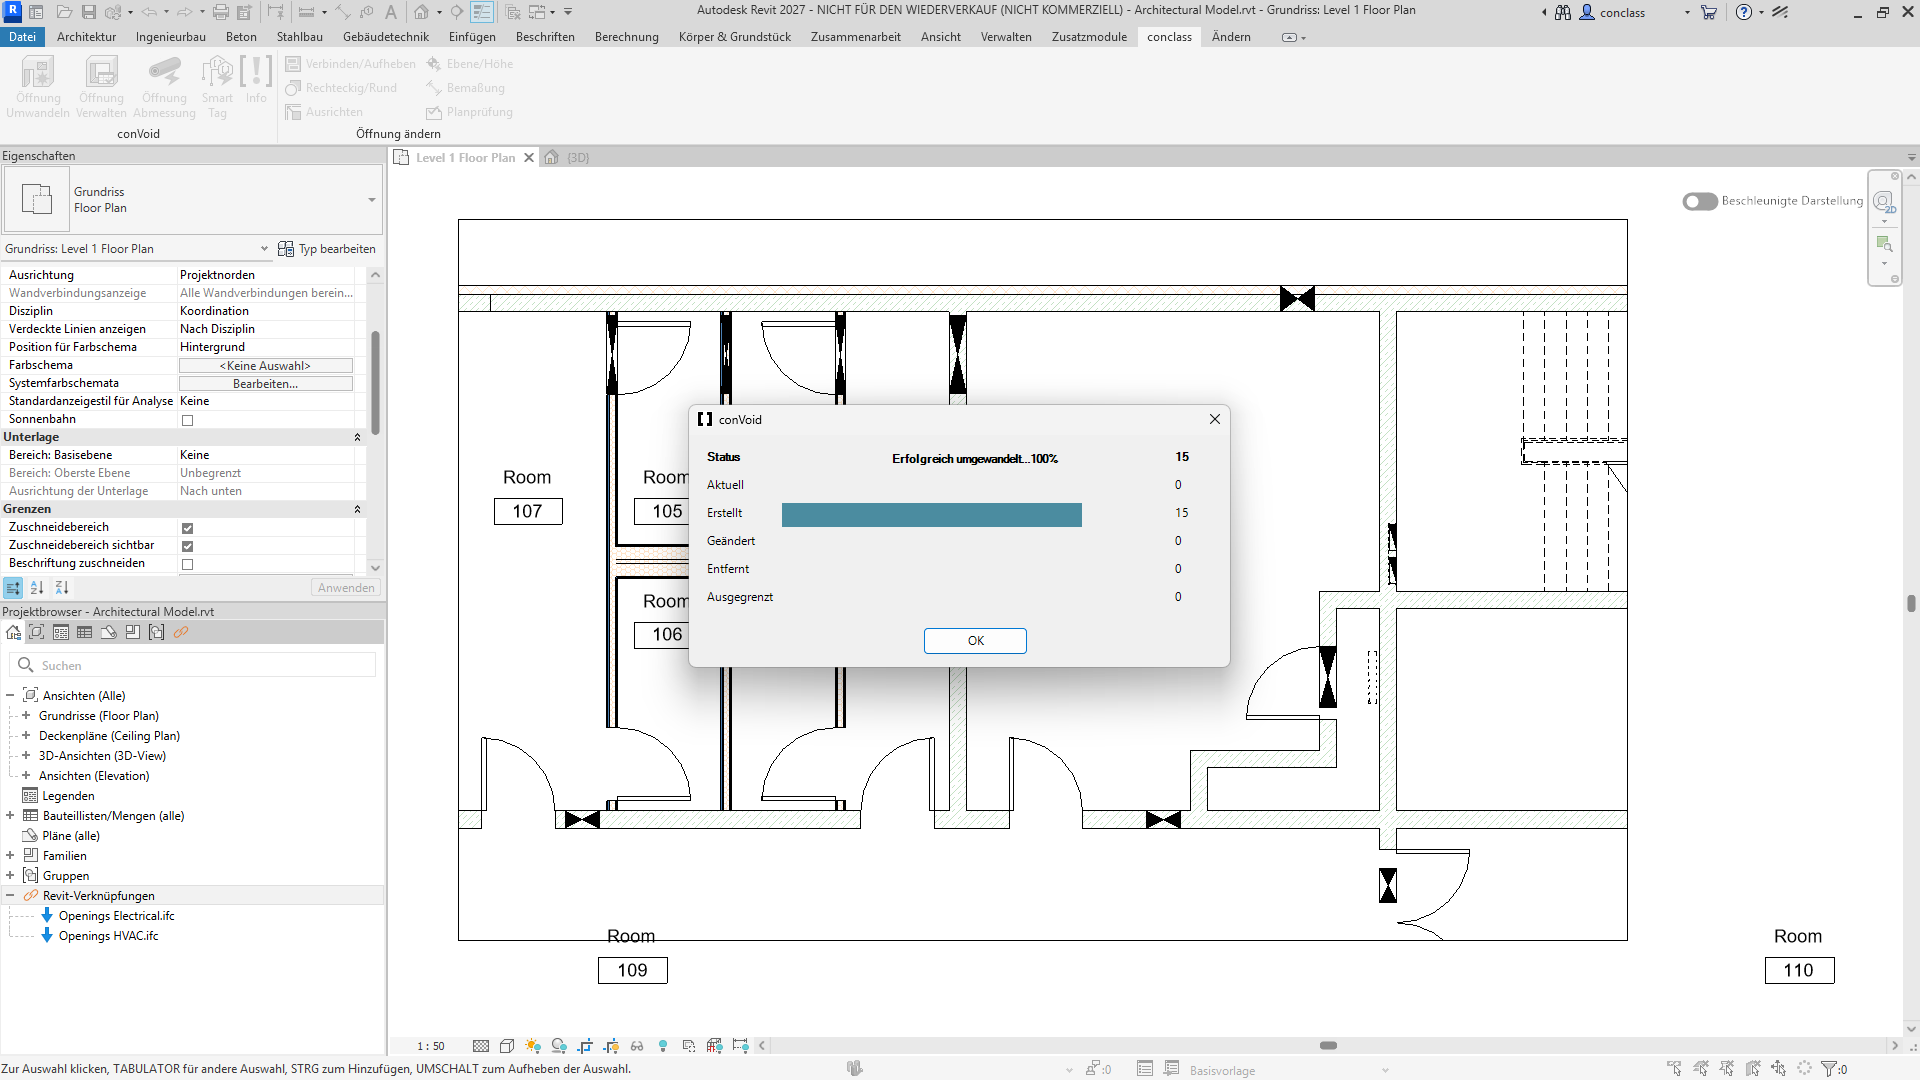The width and height of the screenshot is (1920, 1080).
Task: Select alphabetical A-Z sort in properties palette
Action: click(x=37, y=588)
